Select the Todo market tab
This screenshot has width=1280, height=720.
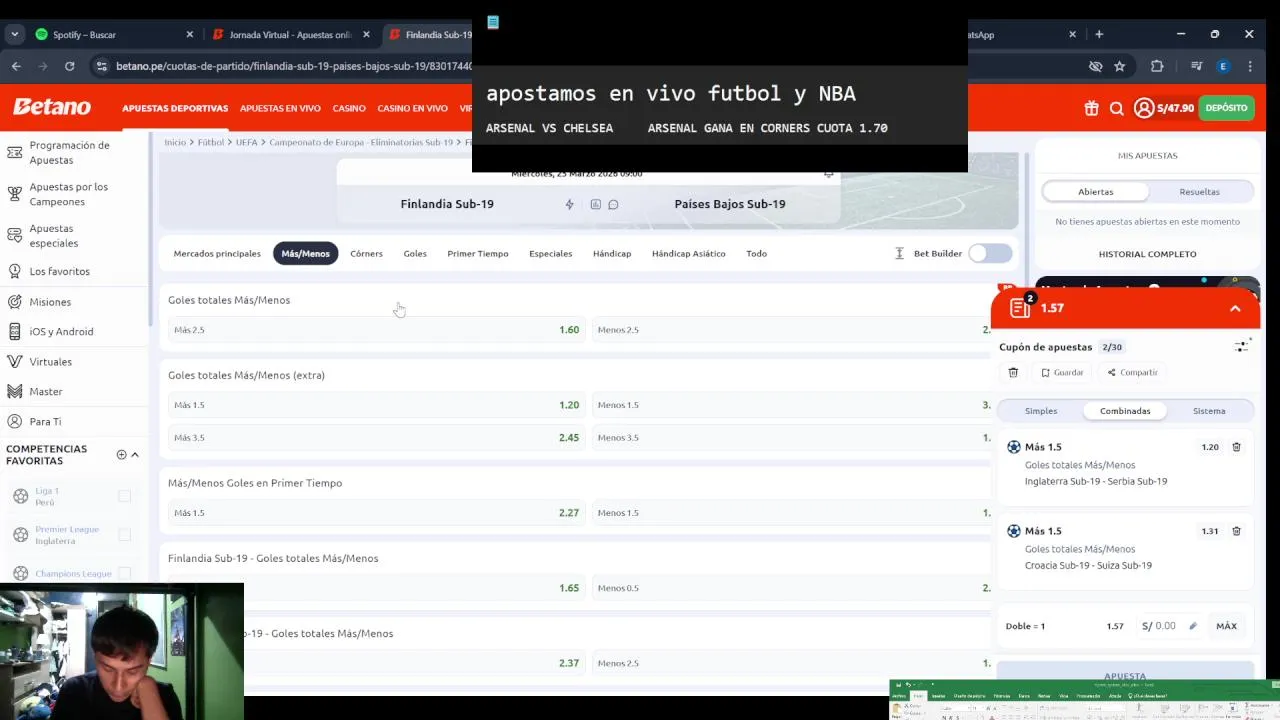tap(756, 254)
